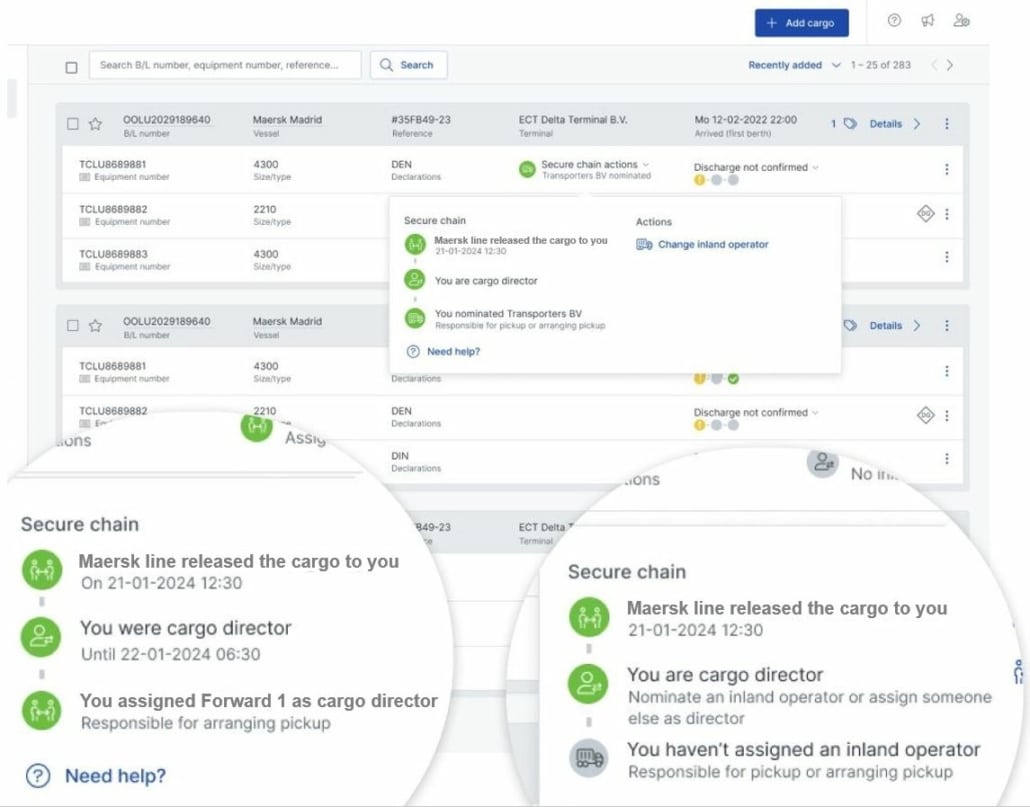Screen dimensions: 1030x807
Task: Click the help question mark icon in header
Action: pos(894,21)
